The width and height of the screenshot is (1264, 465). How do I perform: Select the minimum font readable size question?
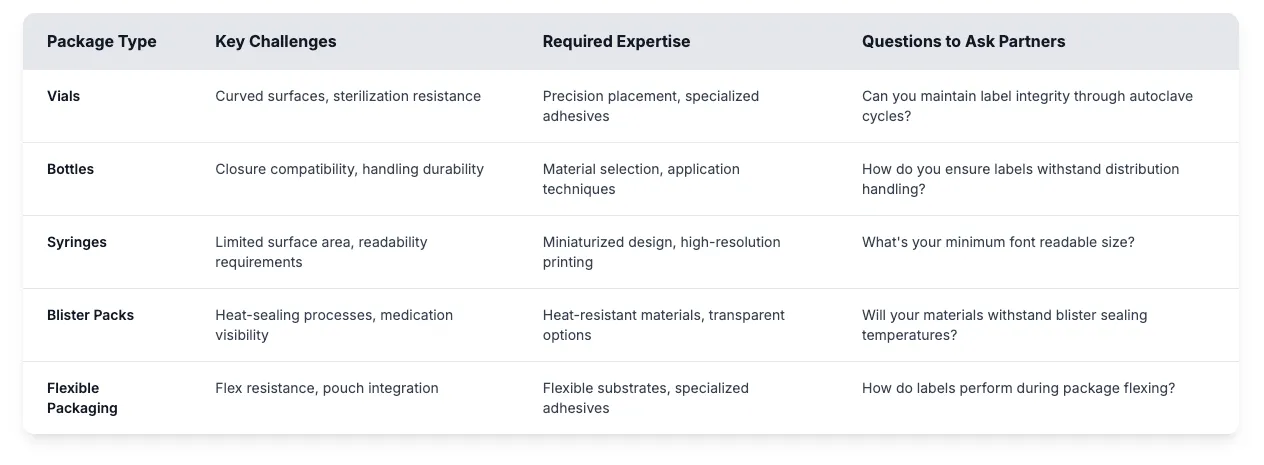click(x=1000, y=243)
